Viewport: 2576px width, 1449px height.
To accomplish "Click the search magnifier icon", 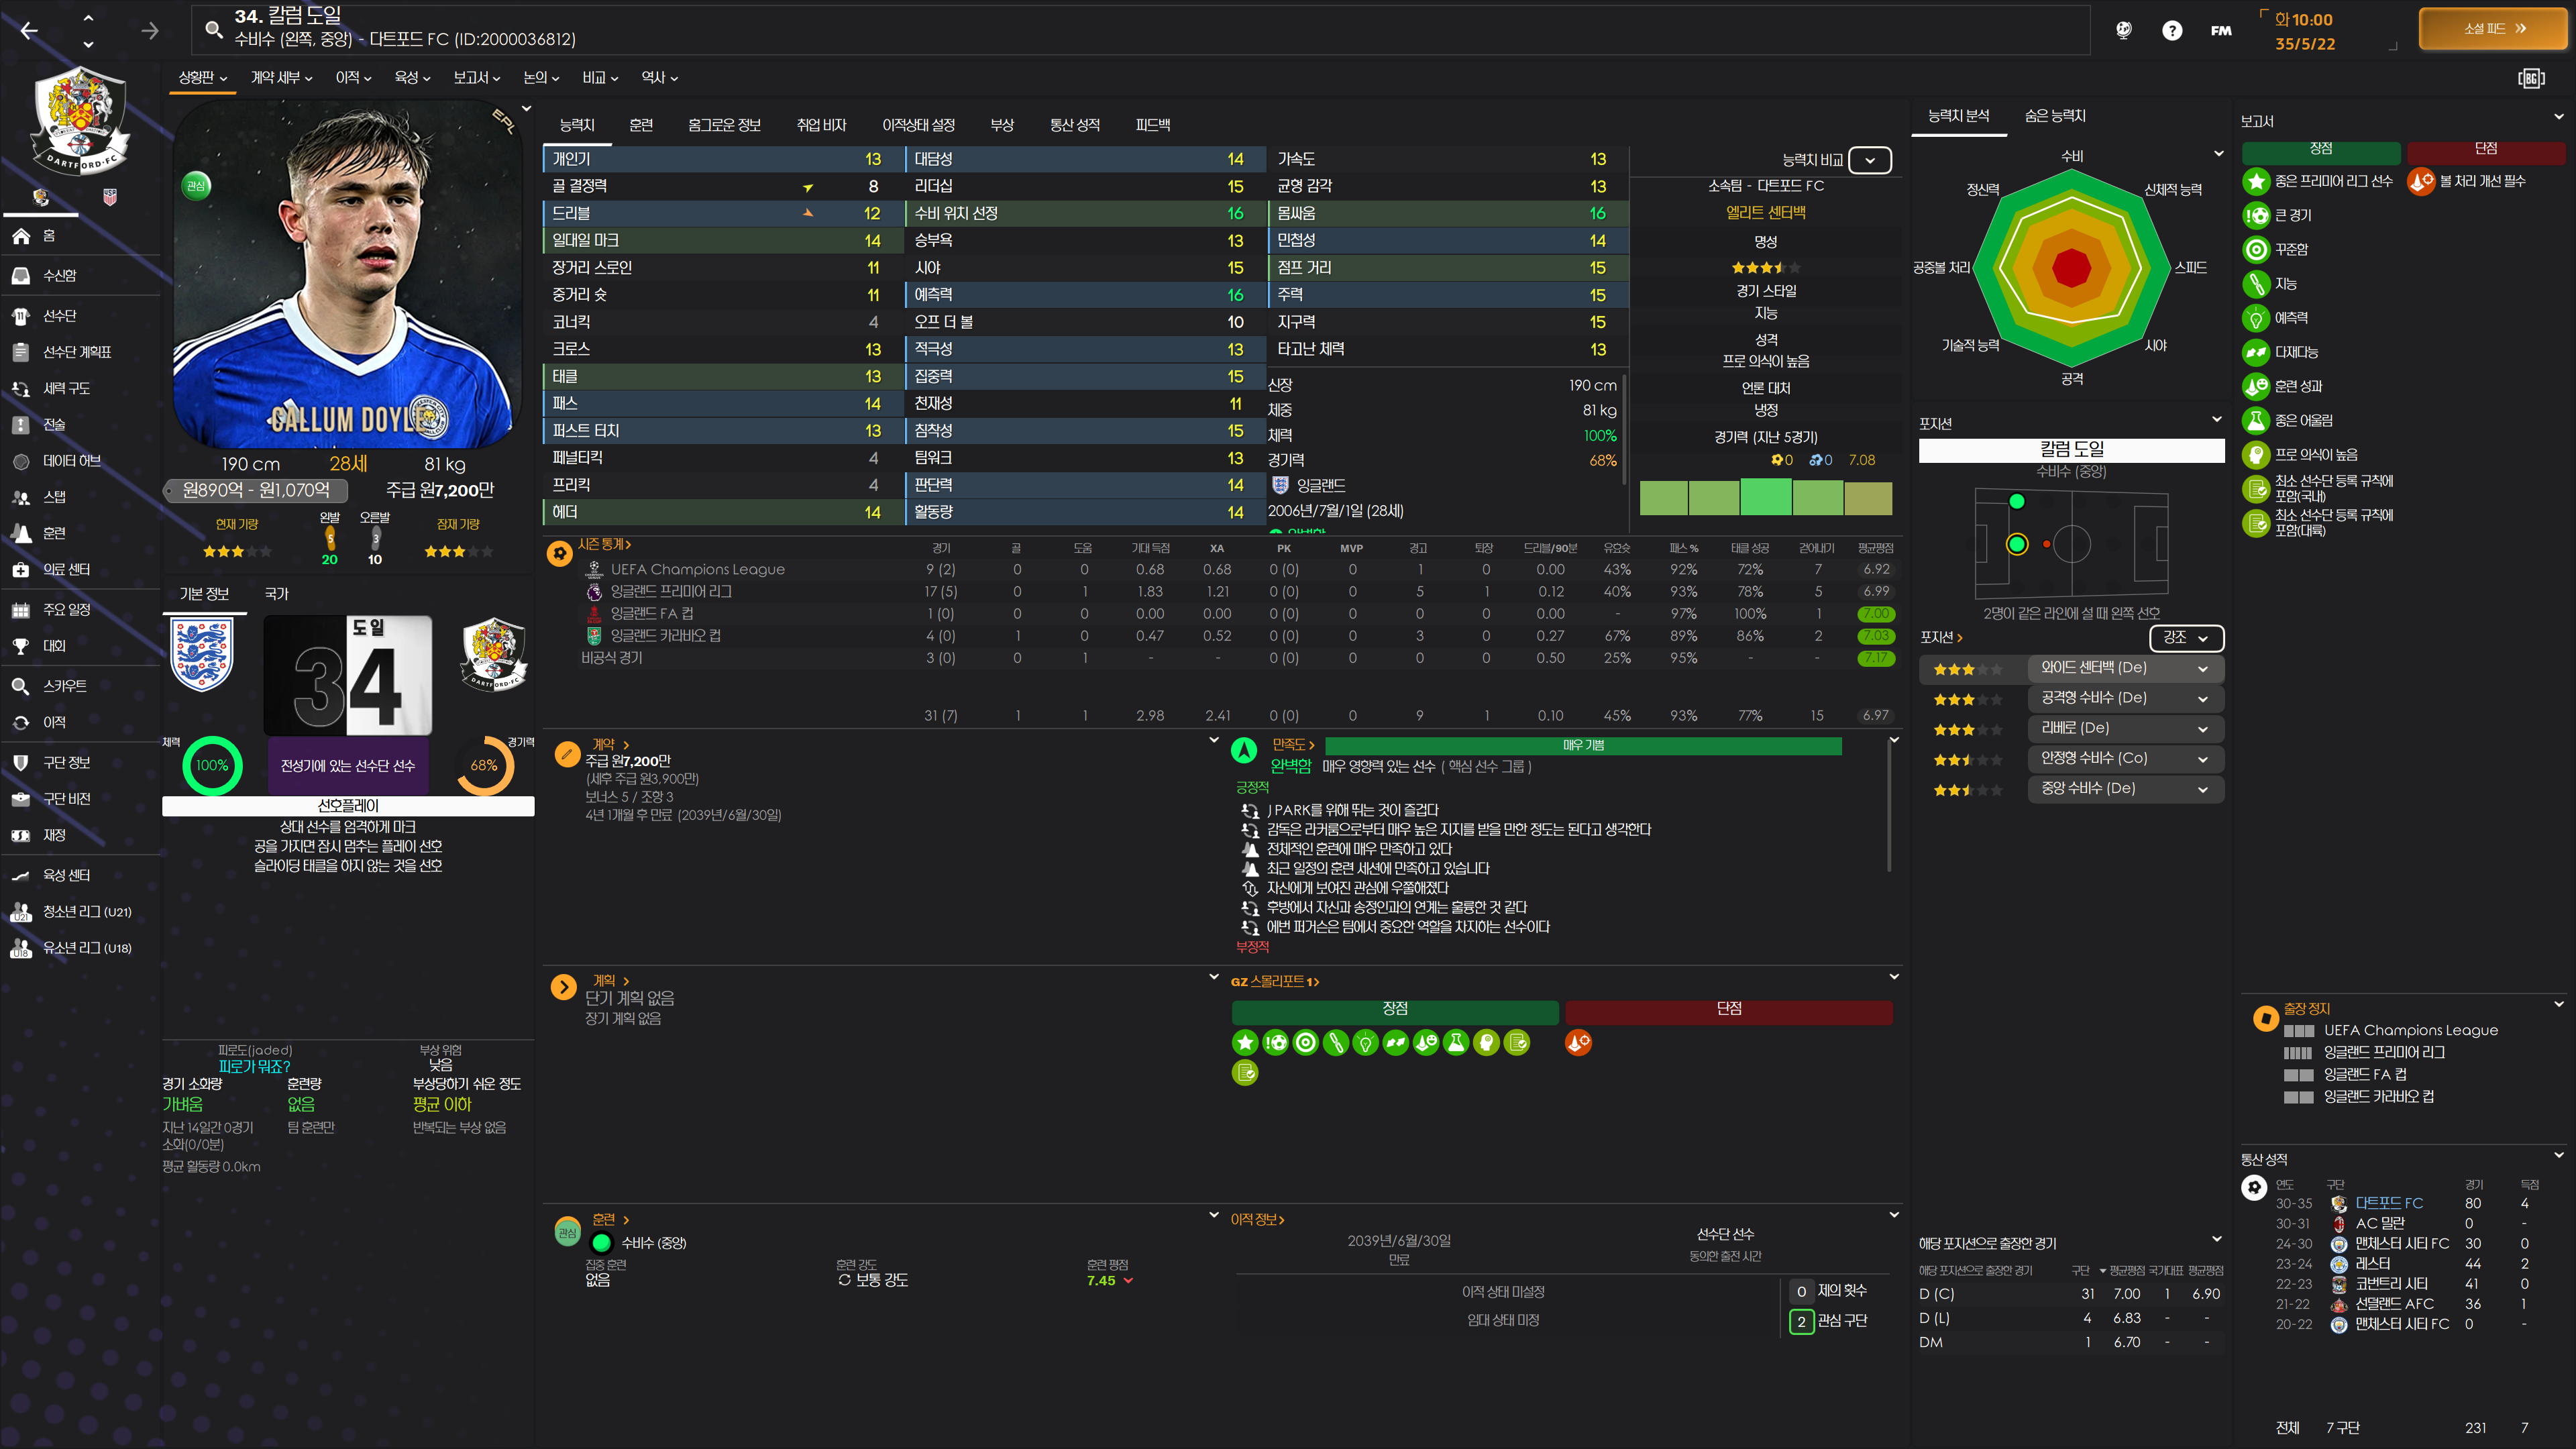I will [x=213, y=29].
